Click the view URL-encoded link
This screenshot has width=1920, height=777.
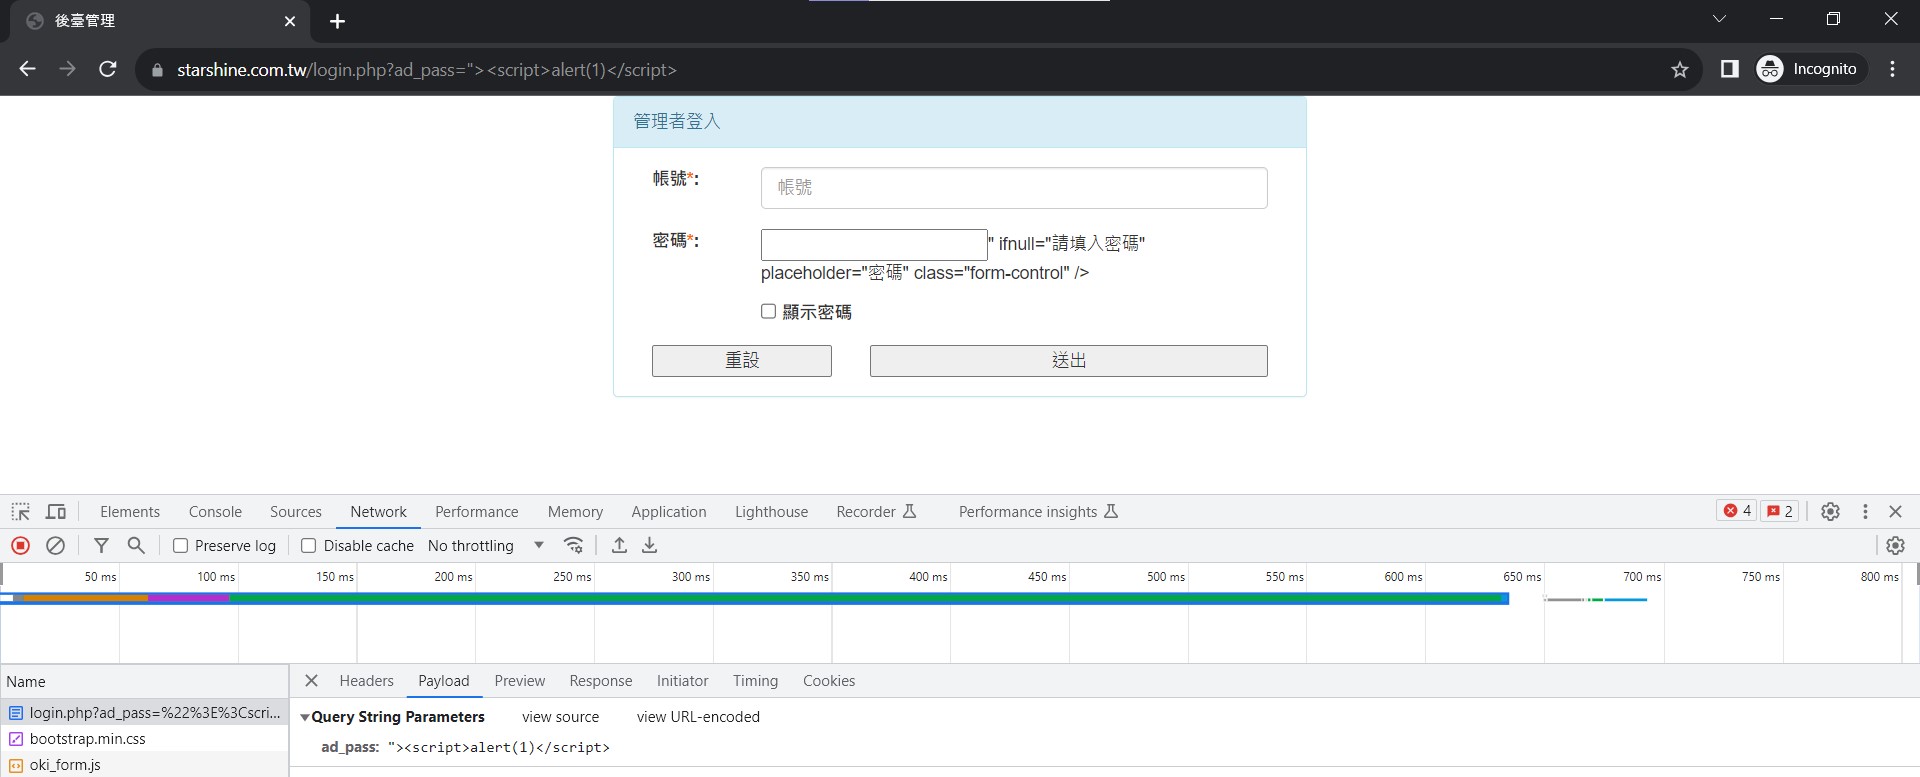pos(698,717)
